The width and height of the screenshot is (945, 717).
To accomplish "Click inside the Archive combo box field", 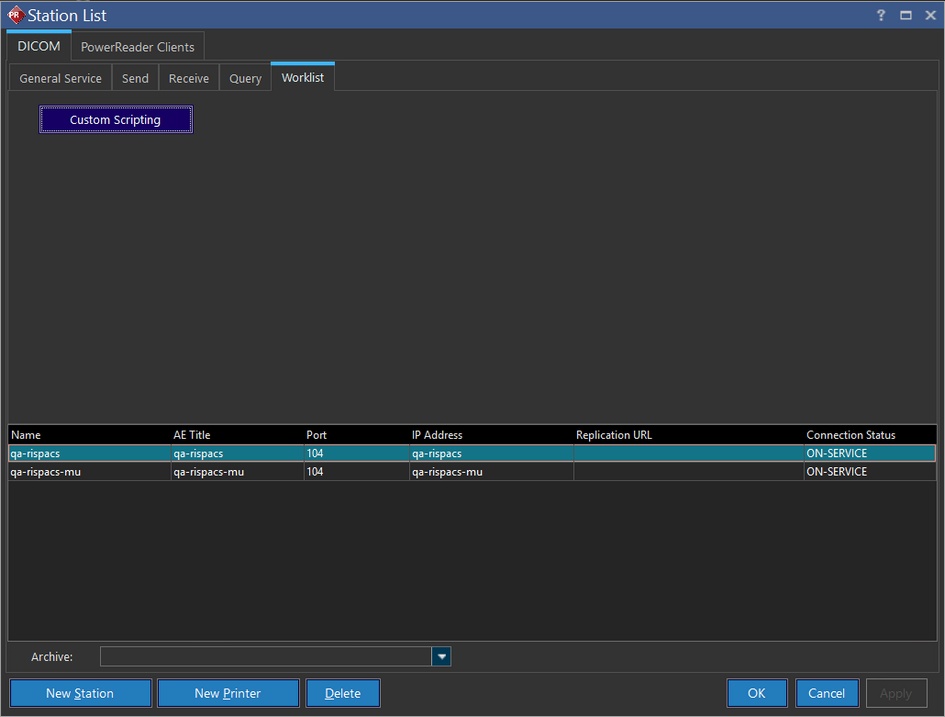I will [265, 656].
